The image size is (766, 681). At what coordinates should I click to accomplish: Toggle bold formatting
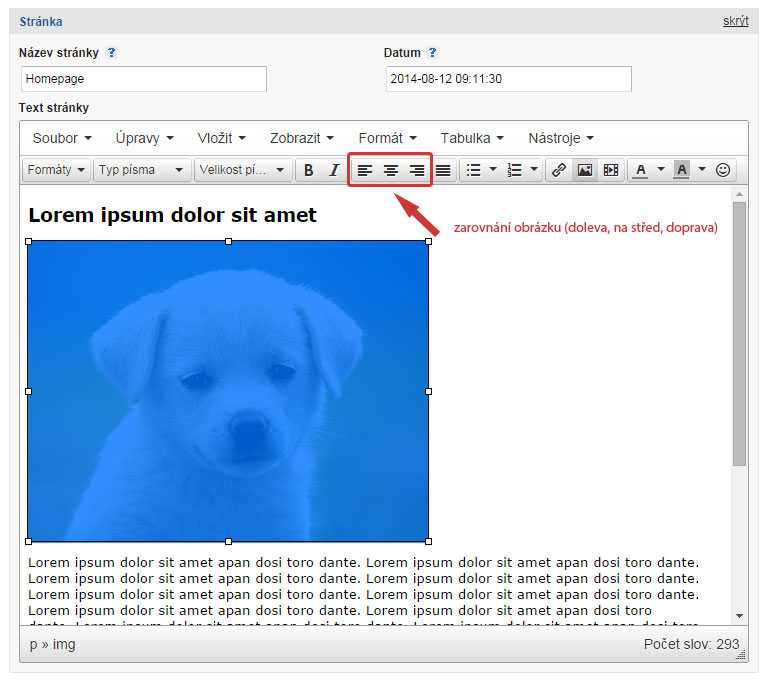309,170
